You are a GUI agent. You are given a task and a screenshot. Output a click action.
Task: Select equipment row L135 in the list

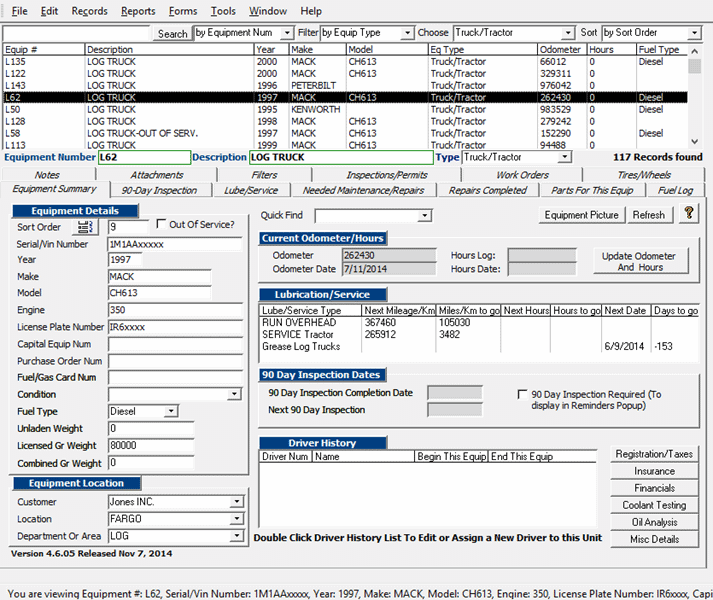[x=345, y=61]
